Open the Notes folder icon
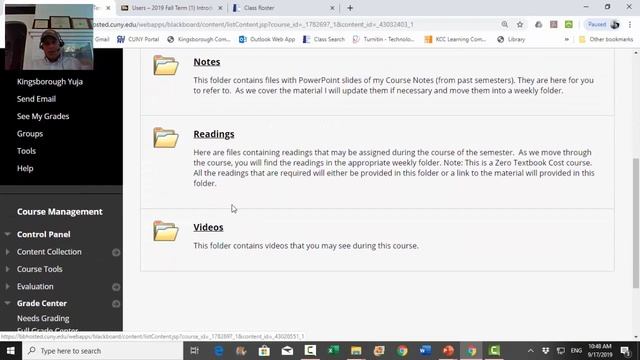 pyautogui.click(x=166, y=65)
